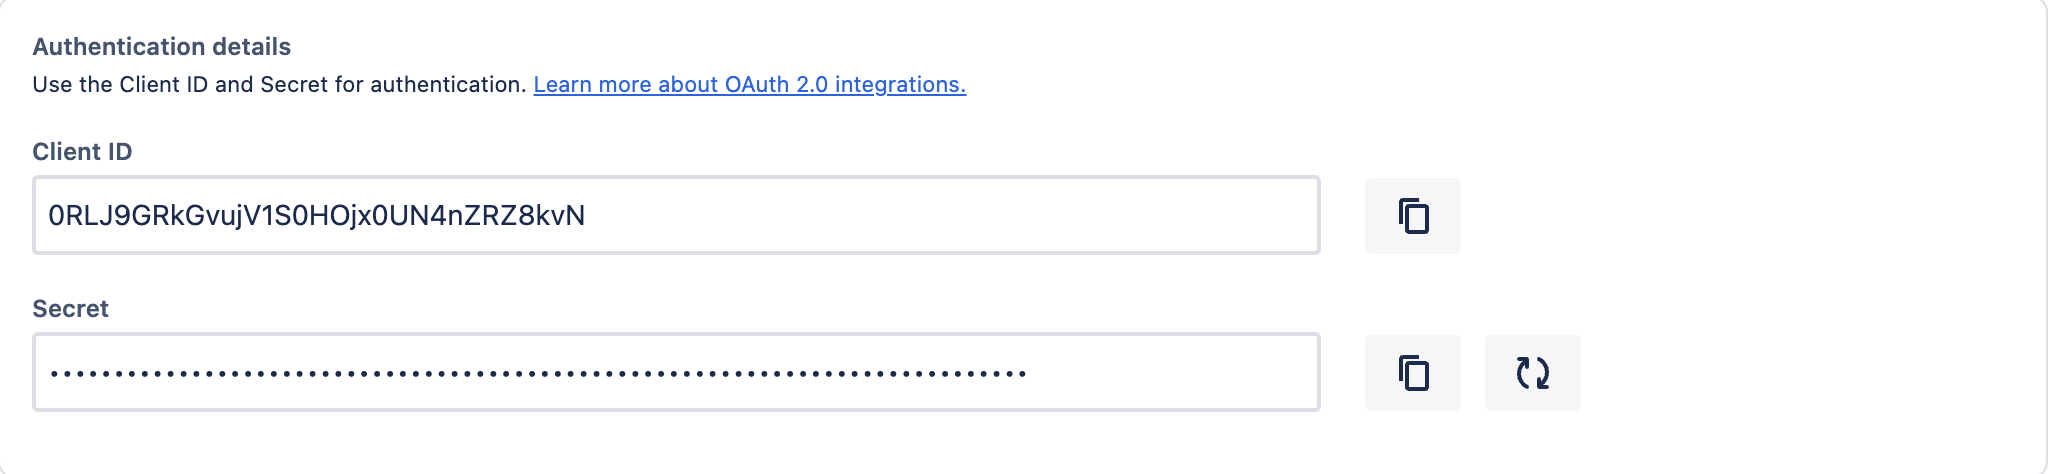
Task: Click the dotted hidden Secret value
Action: coord(538,374)
